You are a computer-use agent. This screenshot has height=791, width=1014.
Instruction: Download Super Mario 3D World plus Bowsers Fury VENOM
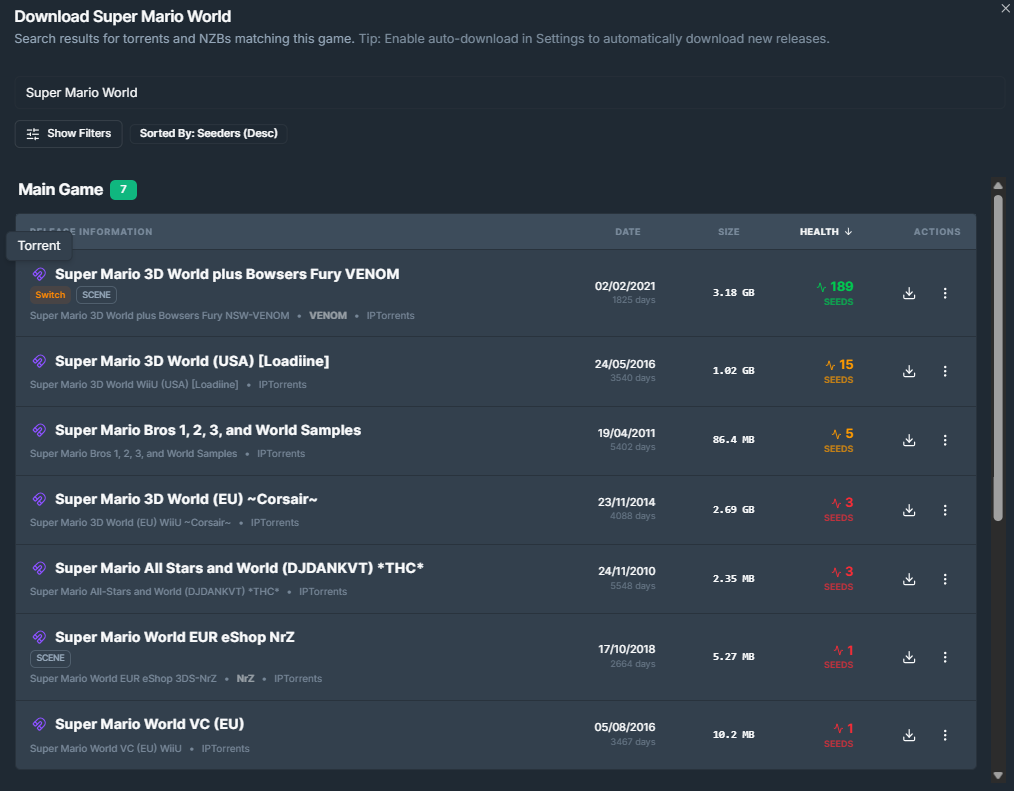tap(909, 293)
